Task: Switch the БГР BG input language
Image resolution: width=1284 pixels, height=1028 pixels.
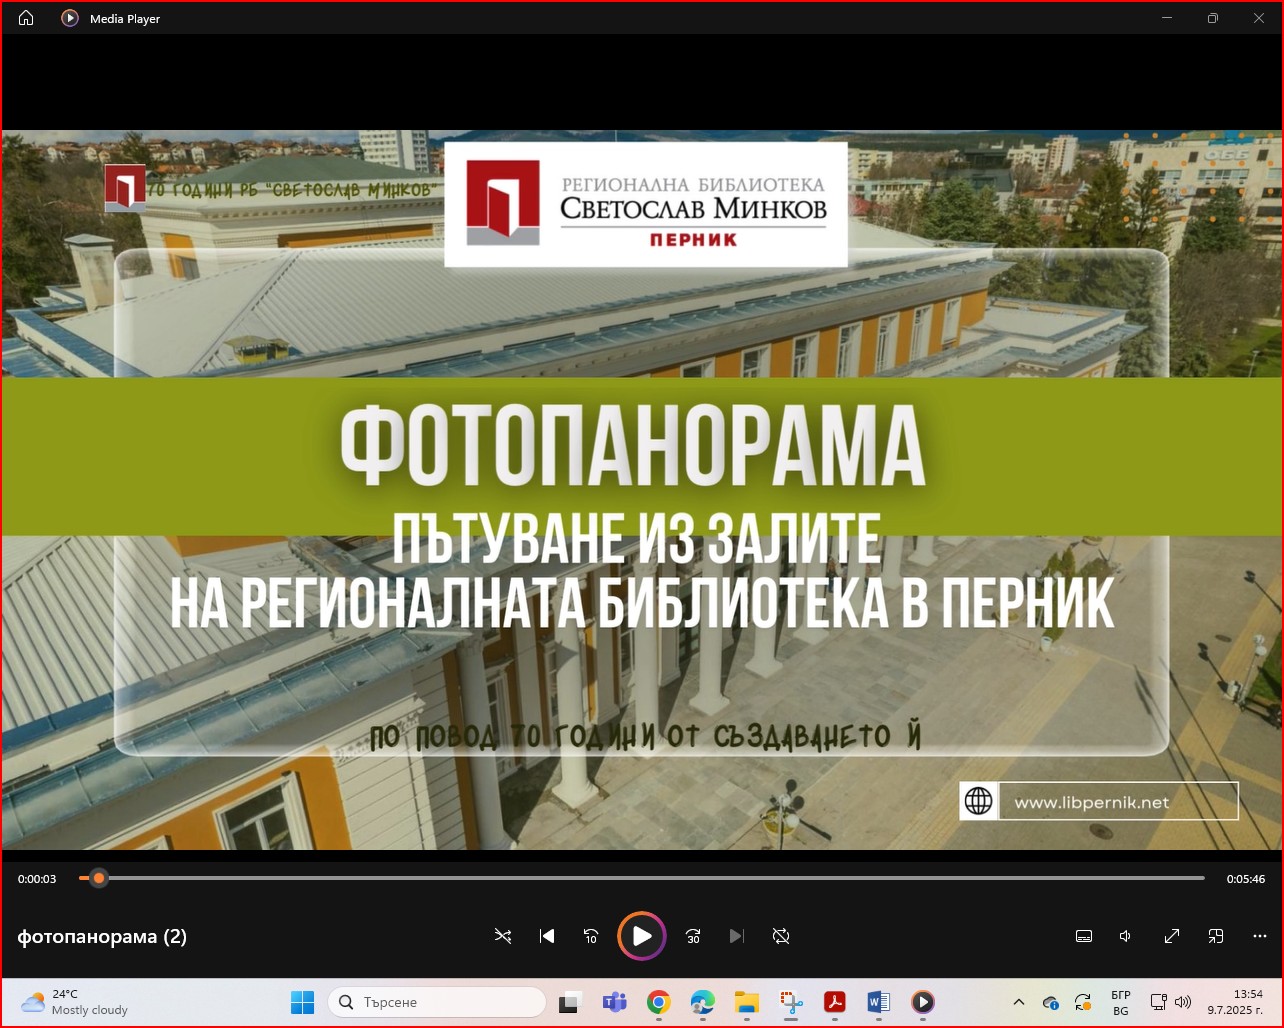Action: pyautogui.click(x=1121, y=1002)
